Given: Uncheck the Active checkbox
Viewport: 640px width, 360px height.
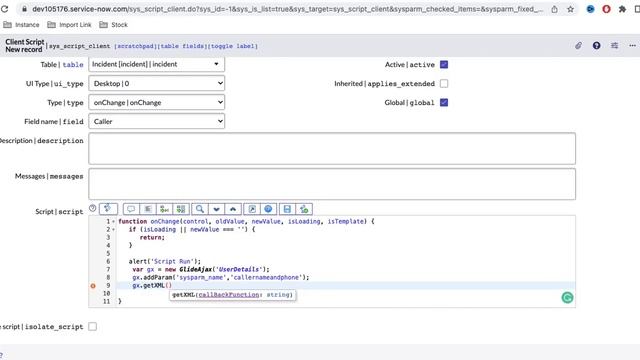Looking at the screenshot, I should [x=444, y=64].
